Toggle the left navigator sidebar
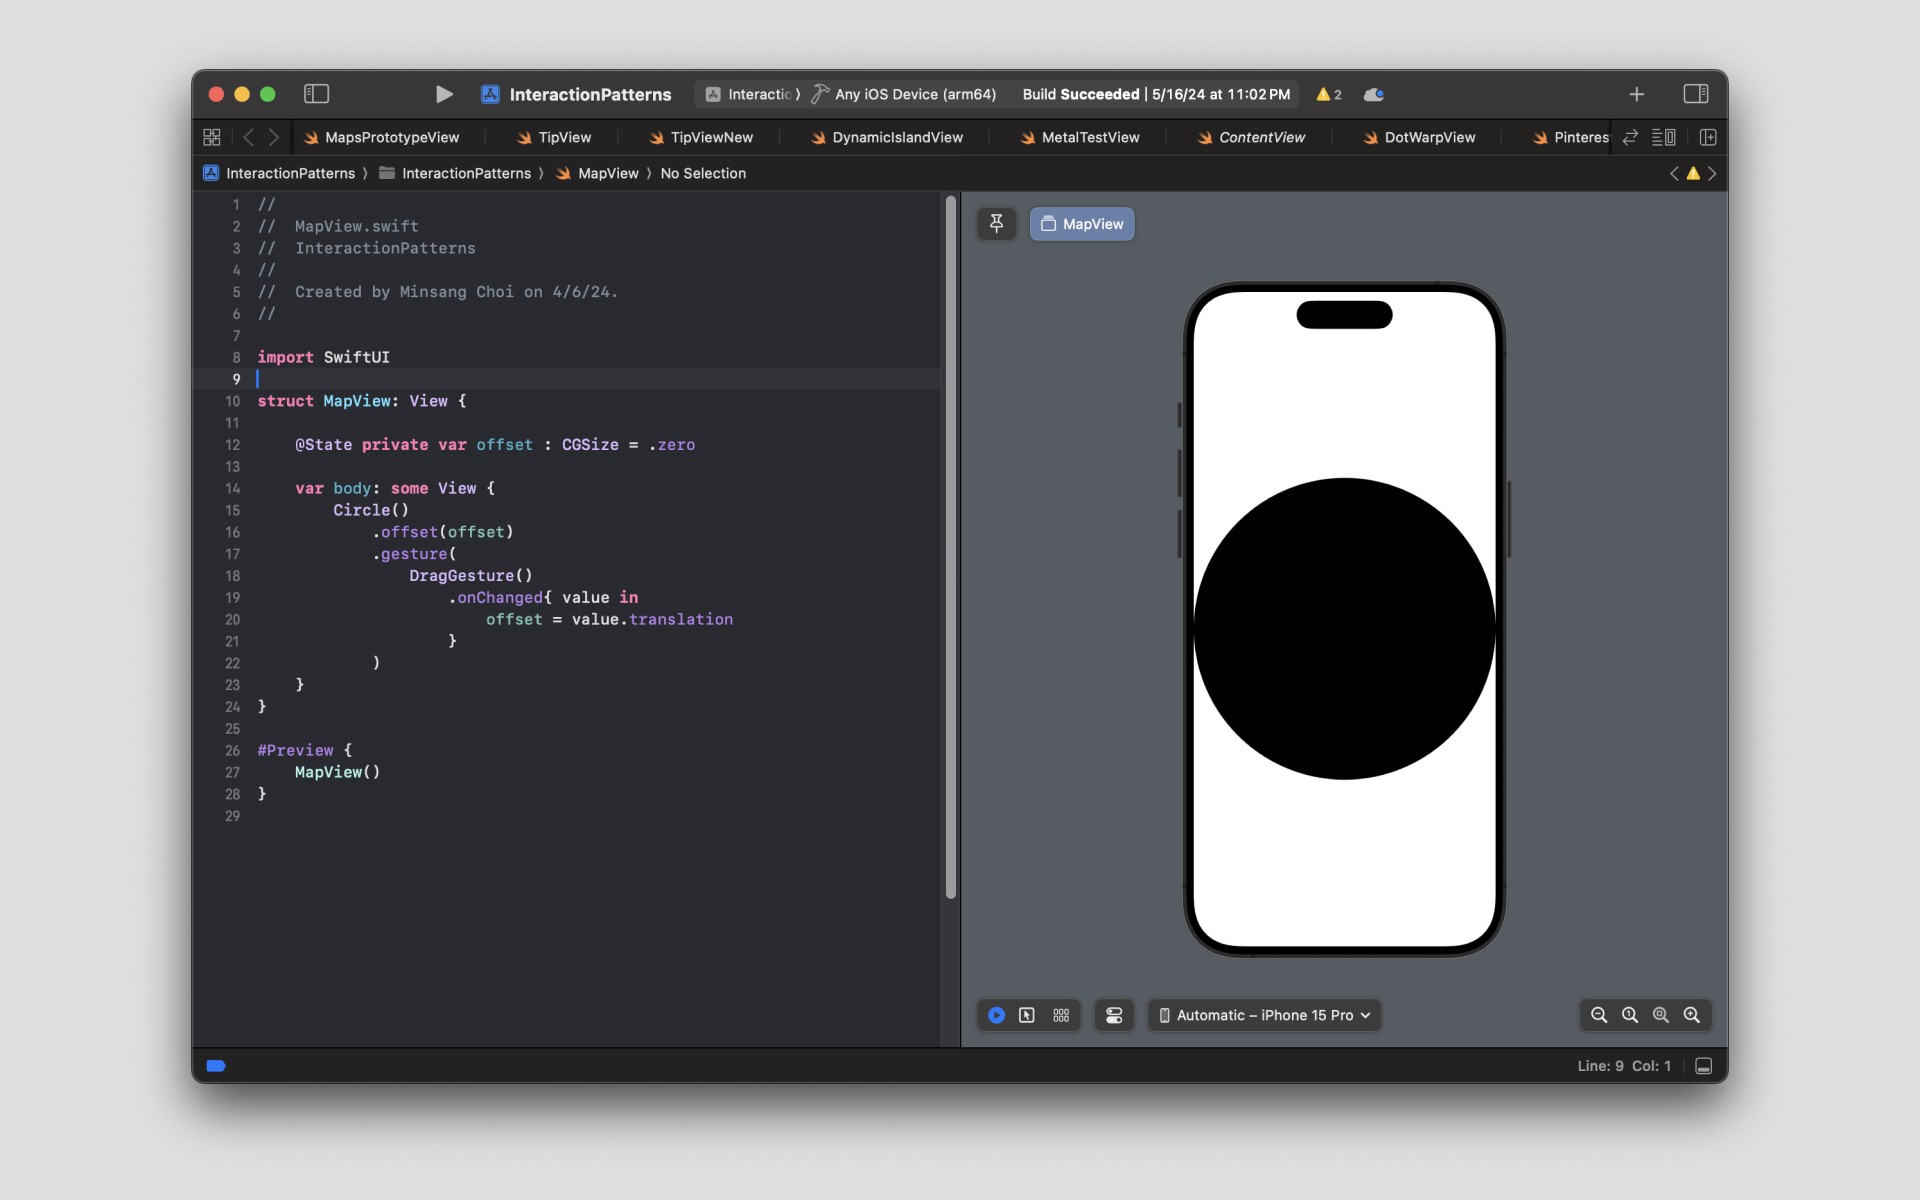Viewport: 1920px width, 1200px height. pyautogui.click(x=316, y=94)
